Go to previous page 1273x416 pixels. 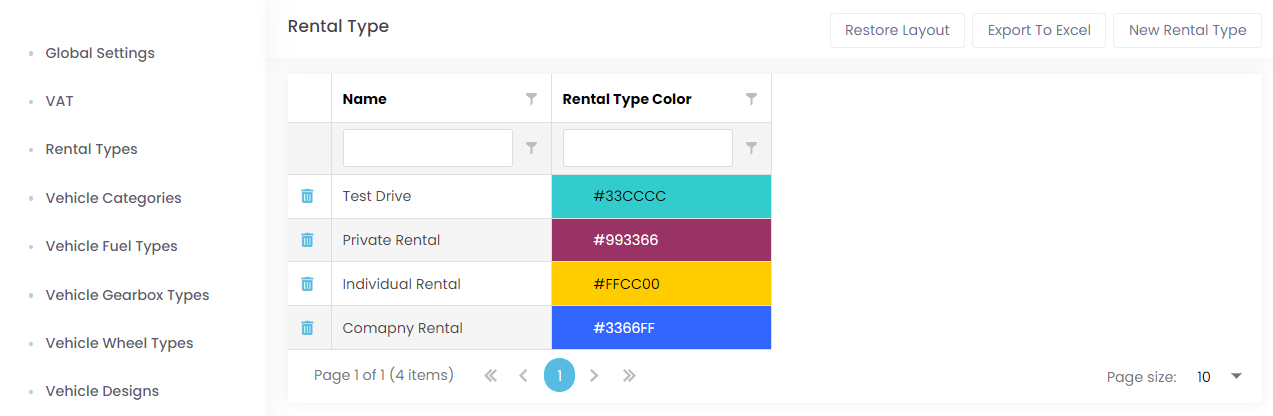(x=523, y=376)
